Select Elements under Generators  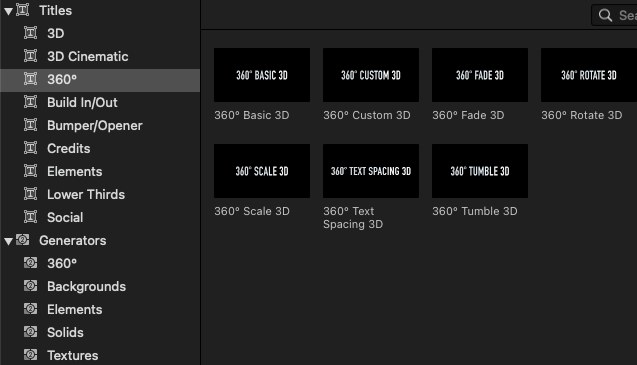(x=74, y=309)
